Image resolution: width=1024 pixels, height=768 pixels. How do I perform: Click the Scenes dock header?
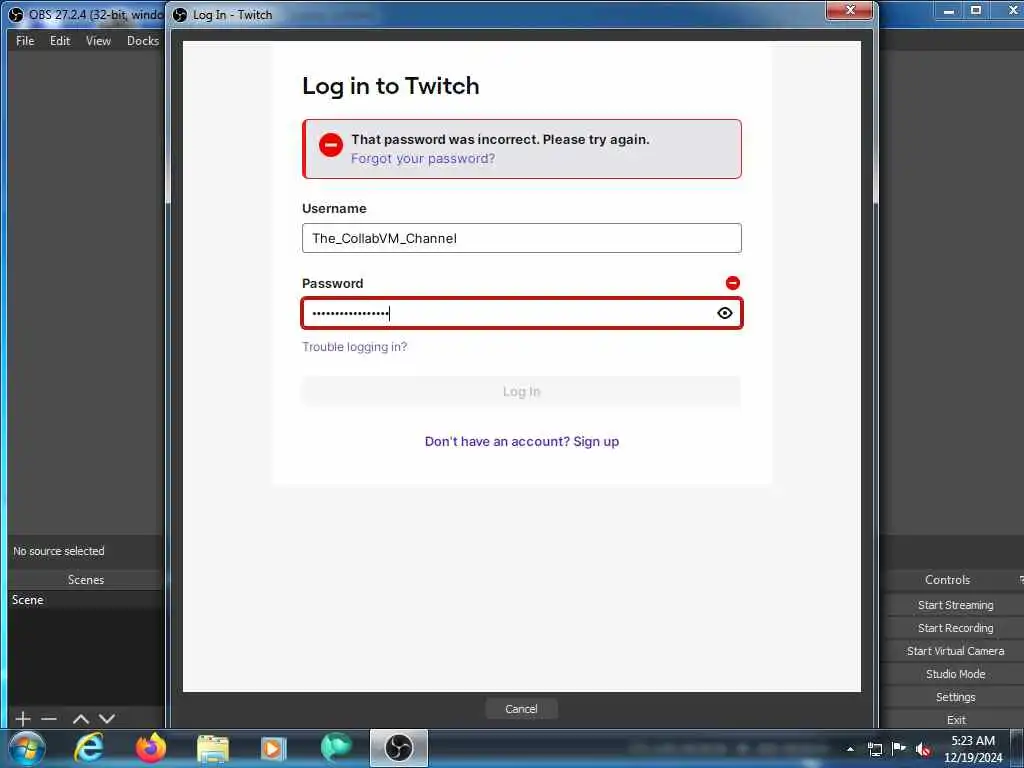click(86, 579)
